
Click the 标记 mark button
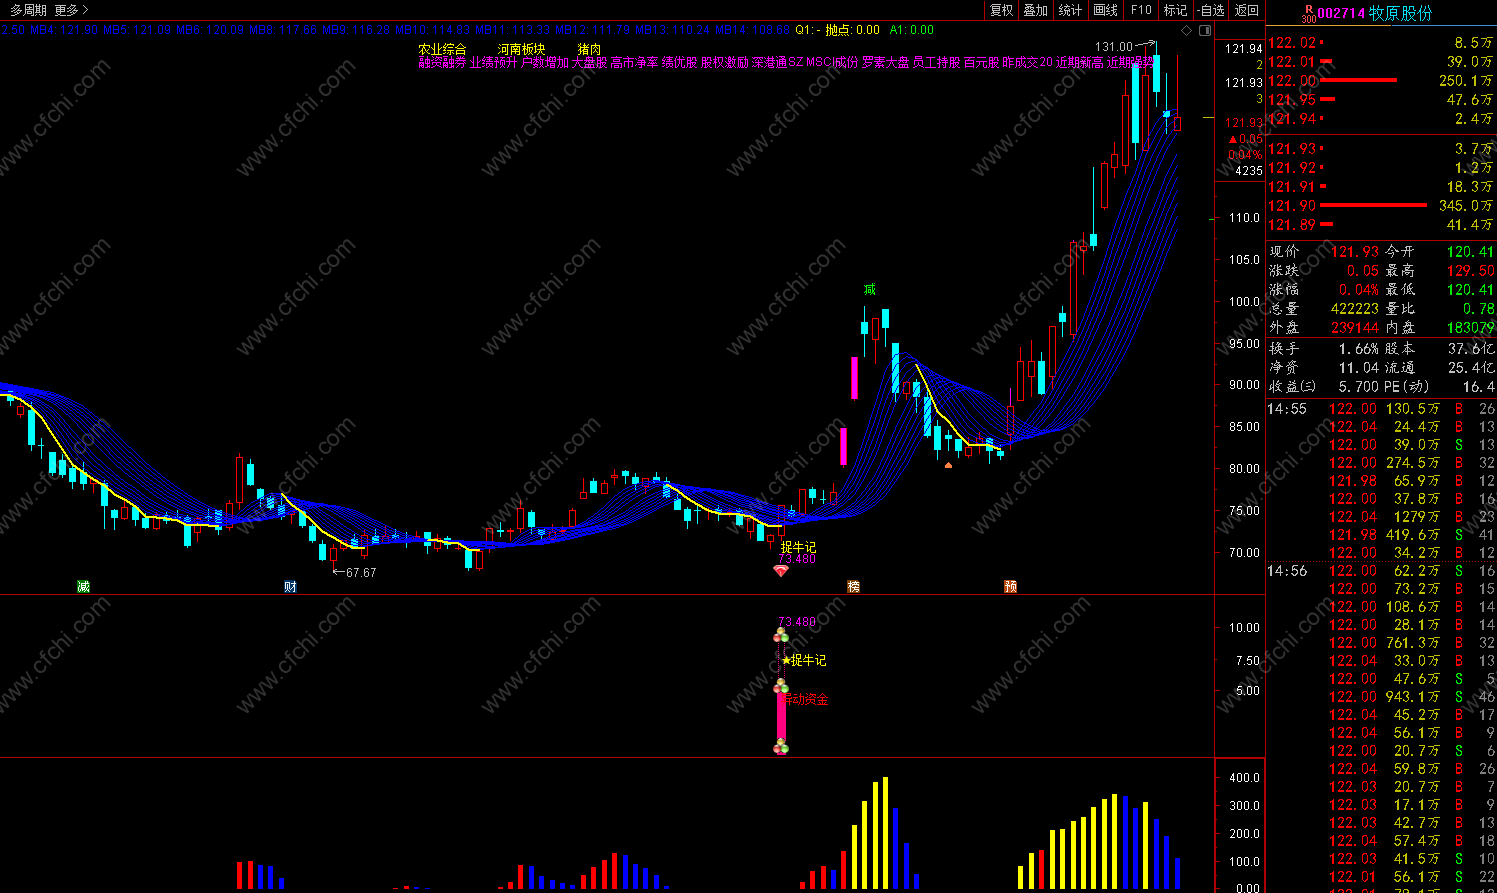click(1175, 10)
